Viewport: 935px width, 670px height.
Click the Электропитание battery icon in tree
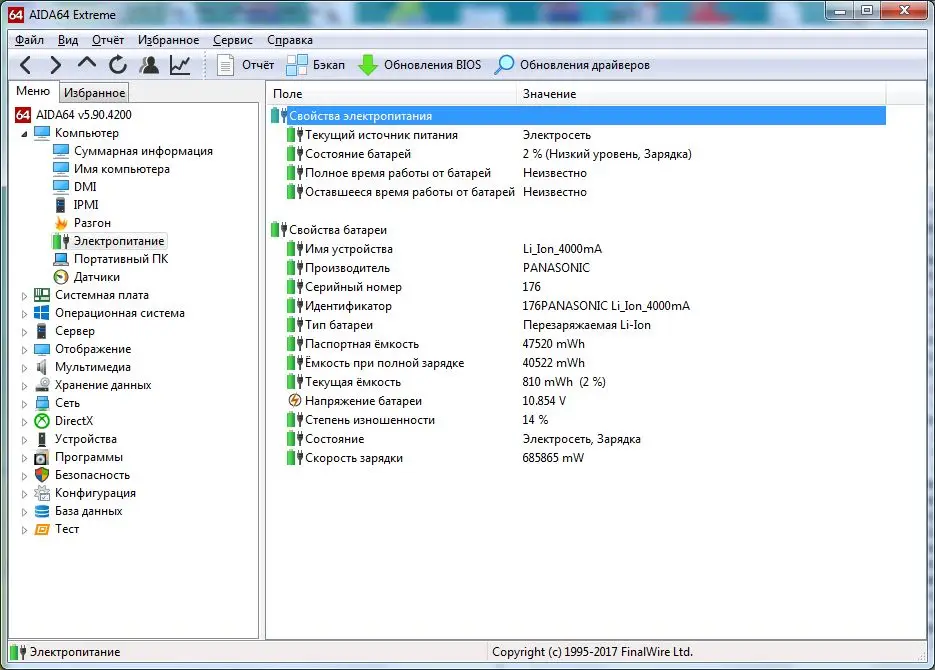click(61, 241)
